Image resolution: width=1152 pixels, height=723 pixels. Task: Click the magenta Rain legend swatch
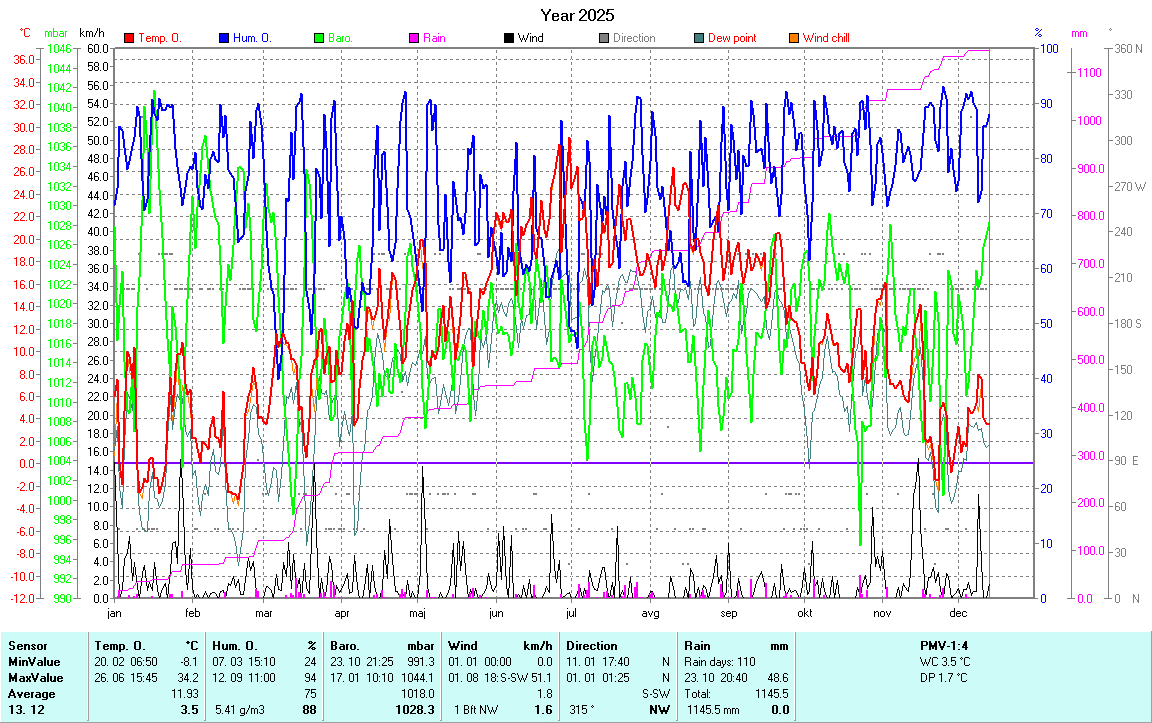coord(414,38)
